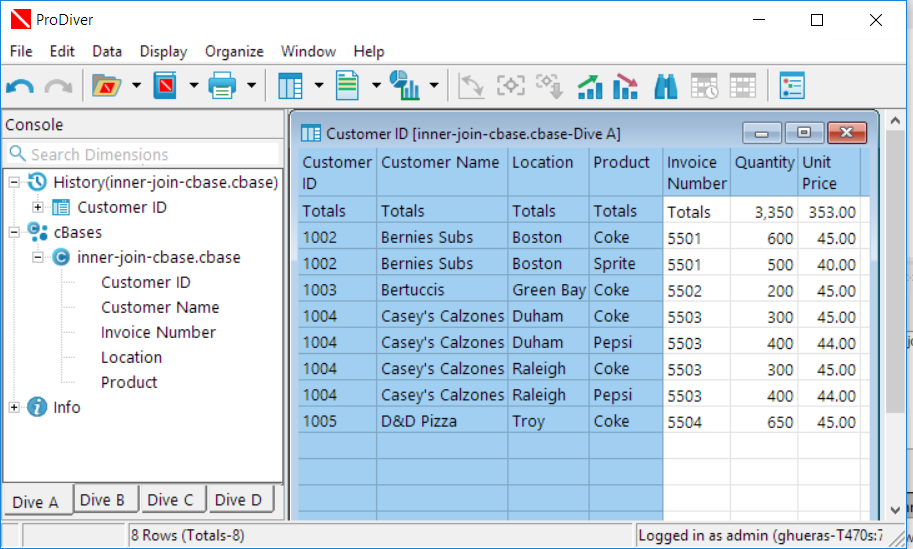The width and height of the screenshot is (913, 549).
Task: Click the grayed table grid toolbar icon
Action: (x=742, y=86)
